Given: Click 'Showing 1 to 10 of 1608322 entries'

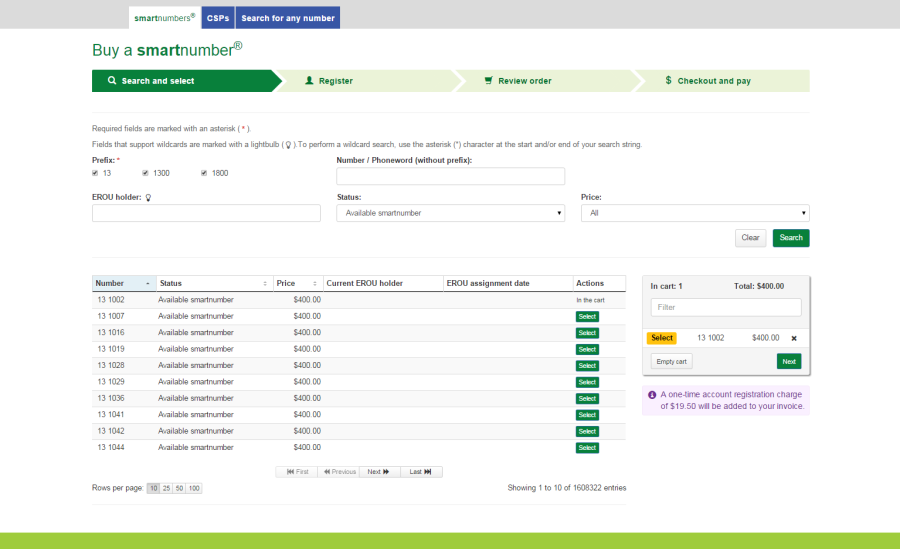Looking at the screenshot, I should [567, 488].
